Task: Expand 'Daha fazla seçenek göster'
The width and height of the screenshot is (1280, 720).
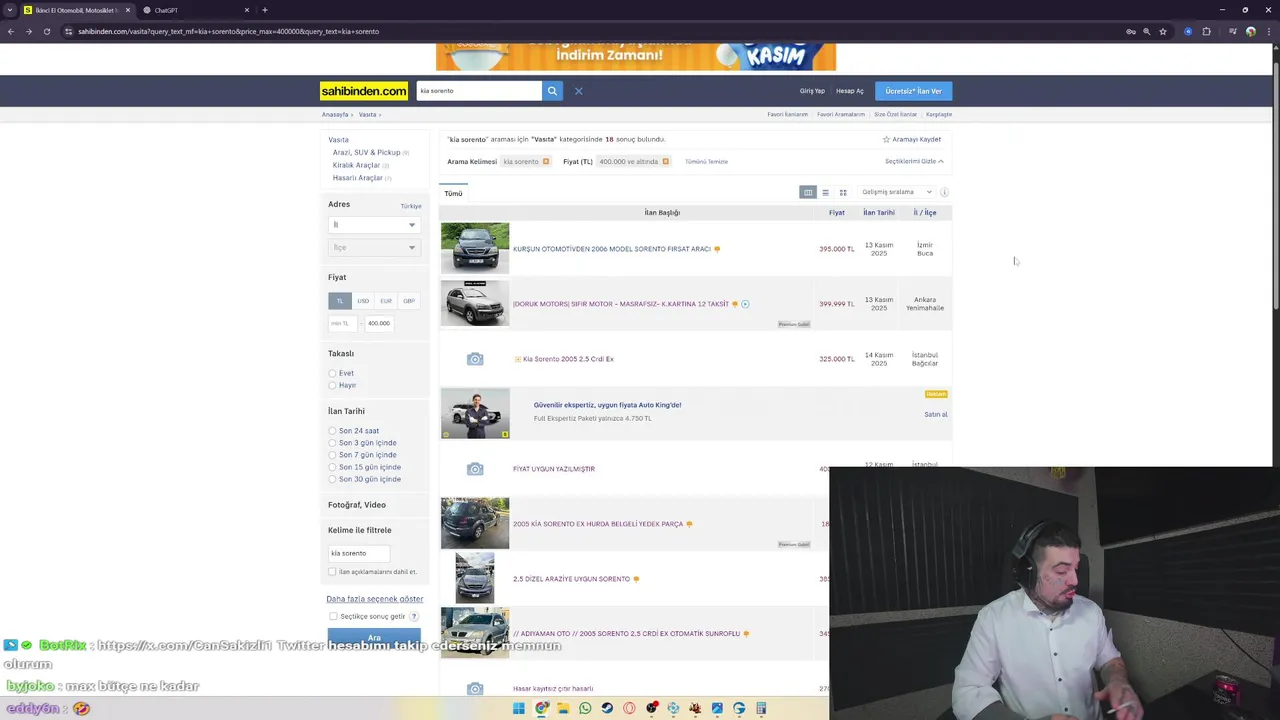Action: (375, 599)
